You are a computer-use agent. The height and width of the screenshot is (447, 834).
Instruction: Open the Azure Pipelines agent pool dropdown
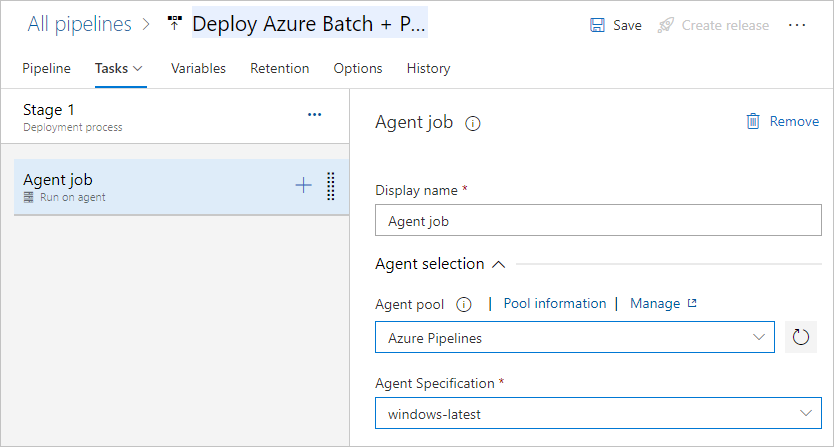coord(574,337)
